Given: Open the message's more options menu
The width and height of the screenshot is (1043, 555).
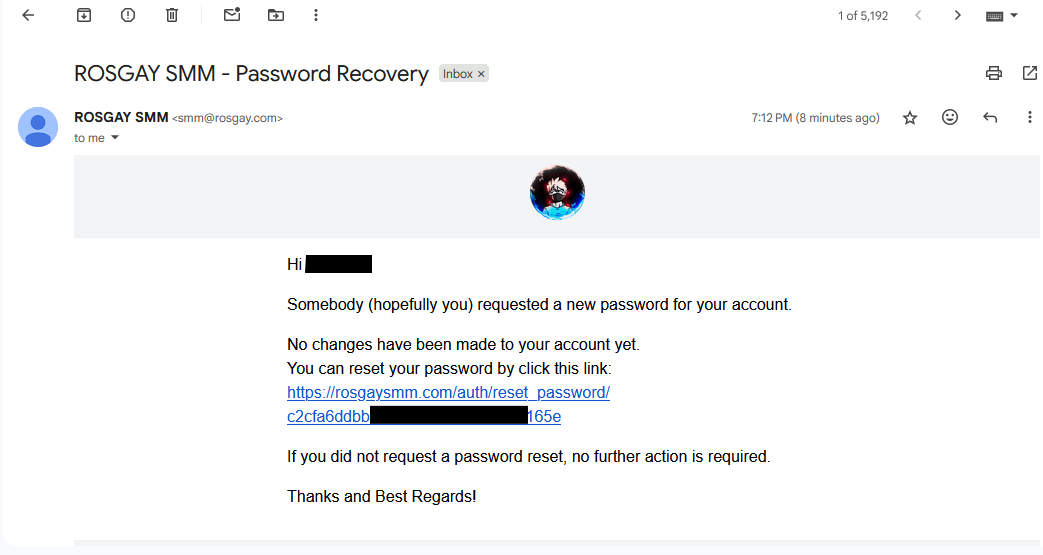Looking at the screenshot, I should tap(1029, 118).
